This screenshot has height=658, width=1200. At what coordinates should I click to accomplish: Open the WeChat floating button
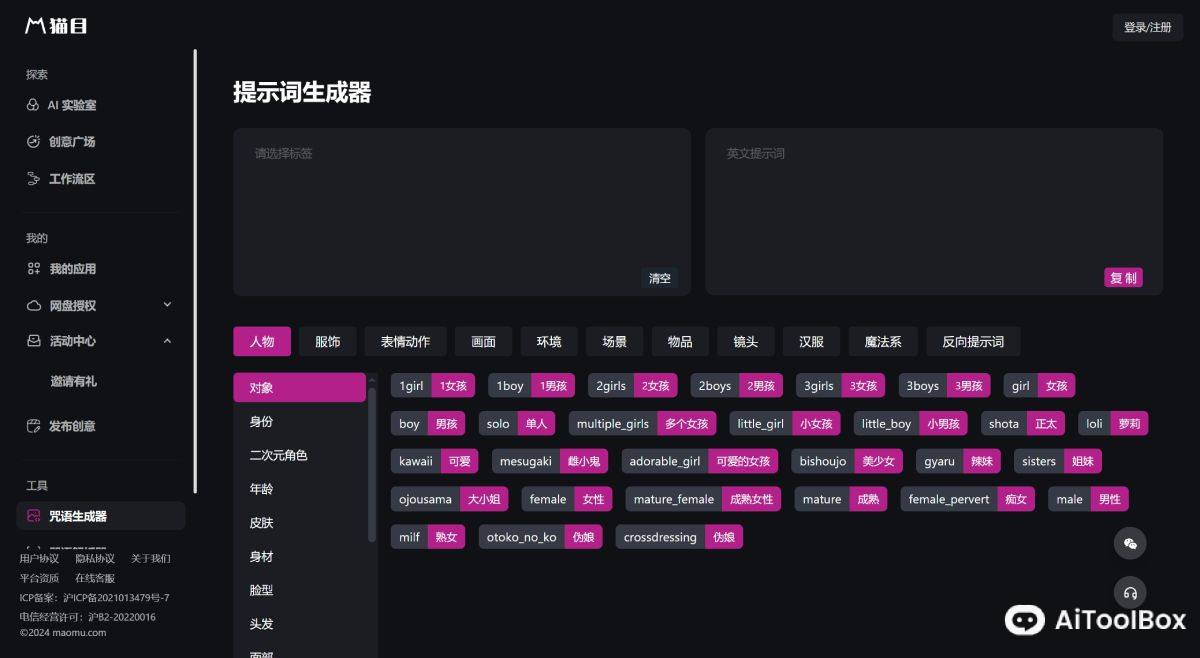1130,543
